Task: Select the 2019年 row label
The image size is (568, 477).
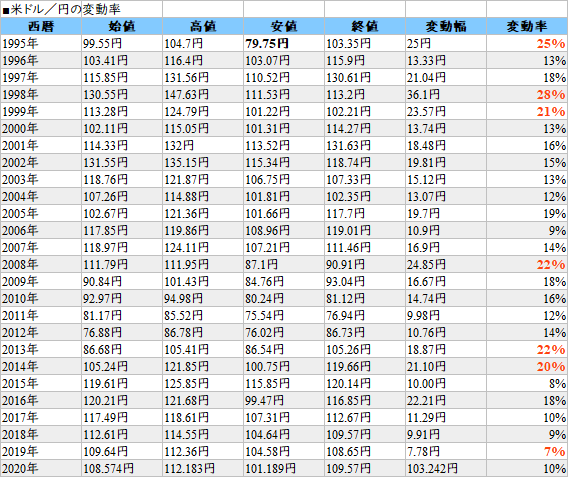Action: [x=20, y=452]
